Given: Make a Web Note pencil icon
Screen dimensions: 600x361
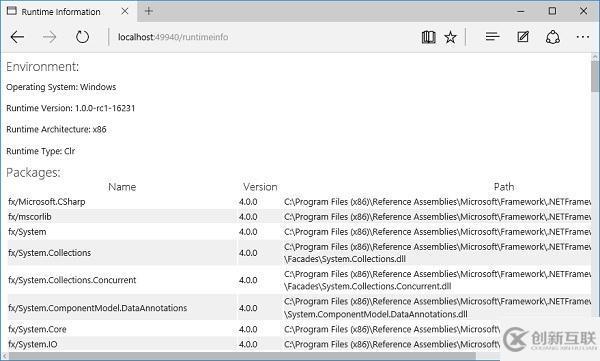Looking at the screenshot, I should 523,37.
